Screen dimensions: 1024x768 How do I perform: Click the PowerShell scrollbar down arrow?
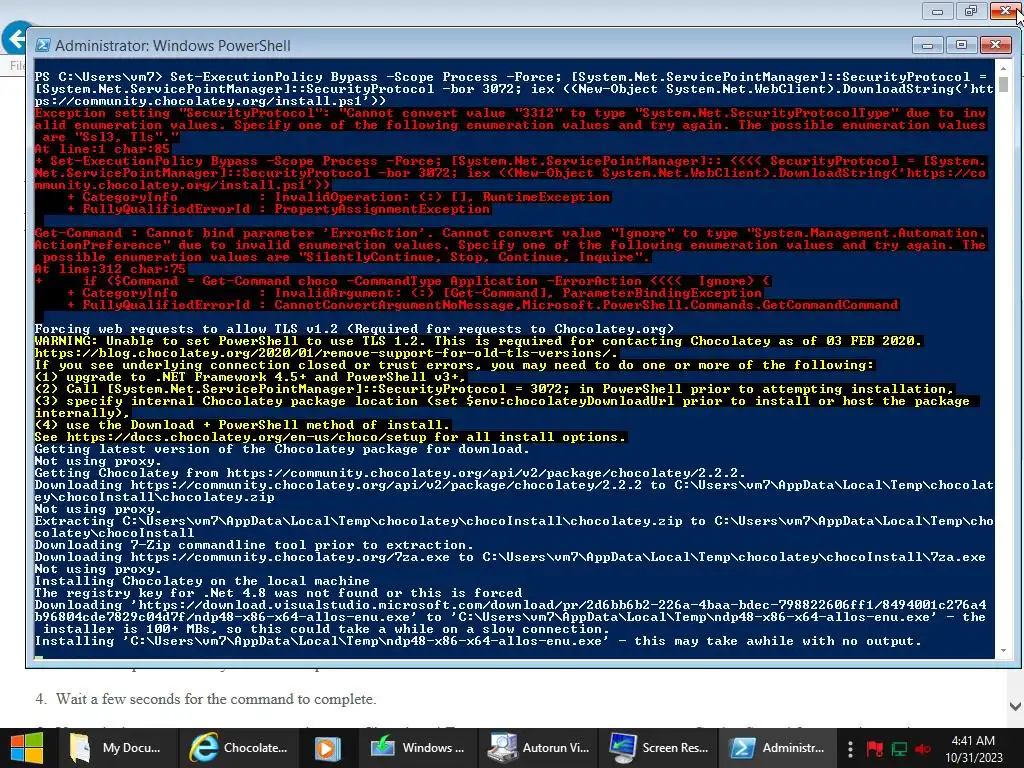1004,650
